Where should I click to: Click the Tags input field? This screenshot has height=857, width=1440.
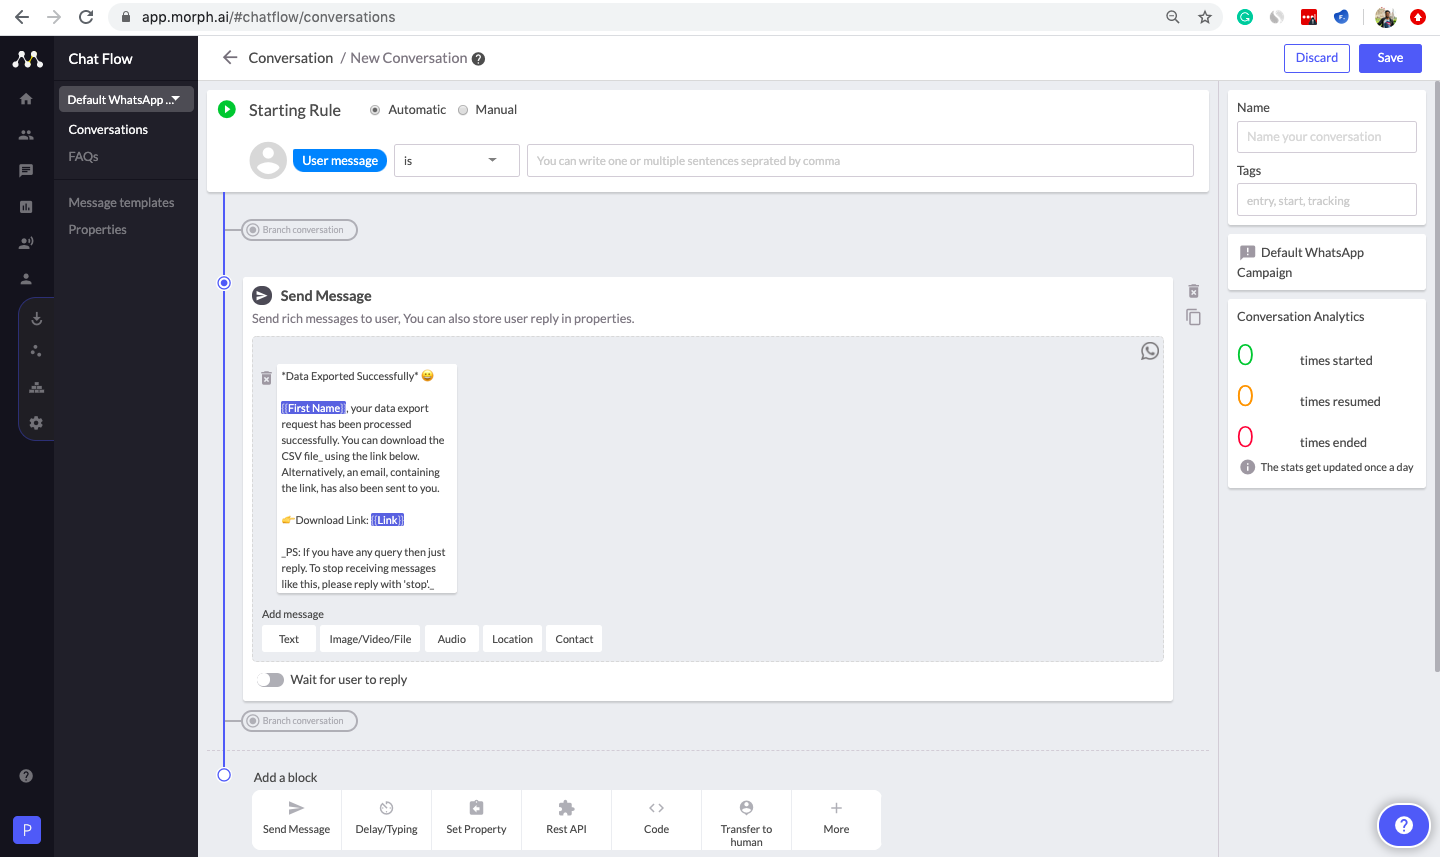(x=1327, y=200)
